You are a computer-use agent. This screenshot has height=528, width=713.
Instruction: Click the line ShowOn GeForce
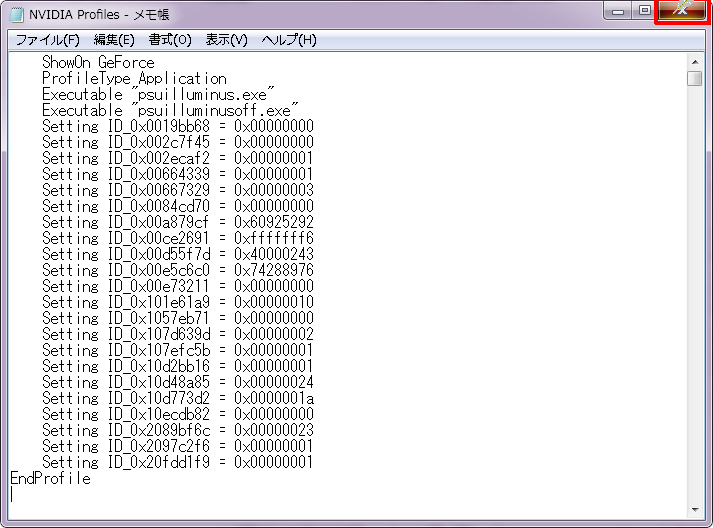(x=98, y=62)
